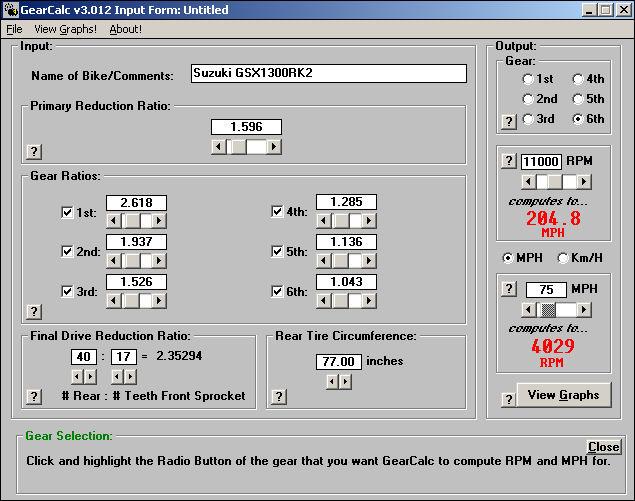Increase 5th gear ratio with right arrow
This screenshot has height=501, width=635.
coord(369,260)
